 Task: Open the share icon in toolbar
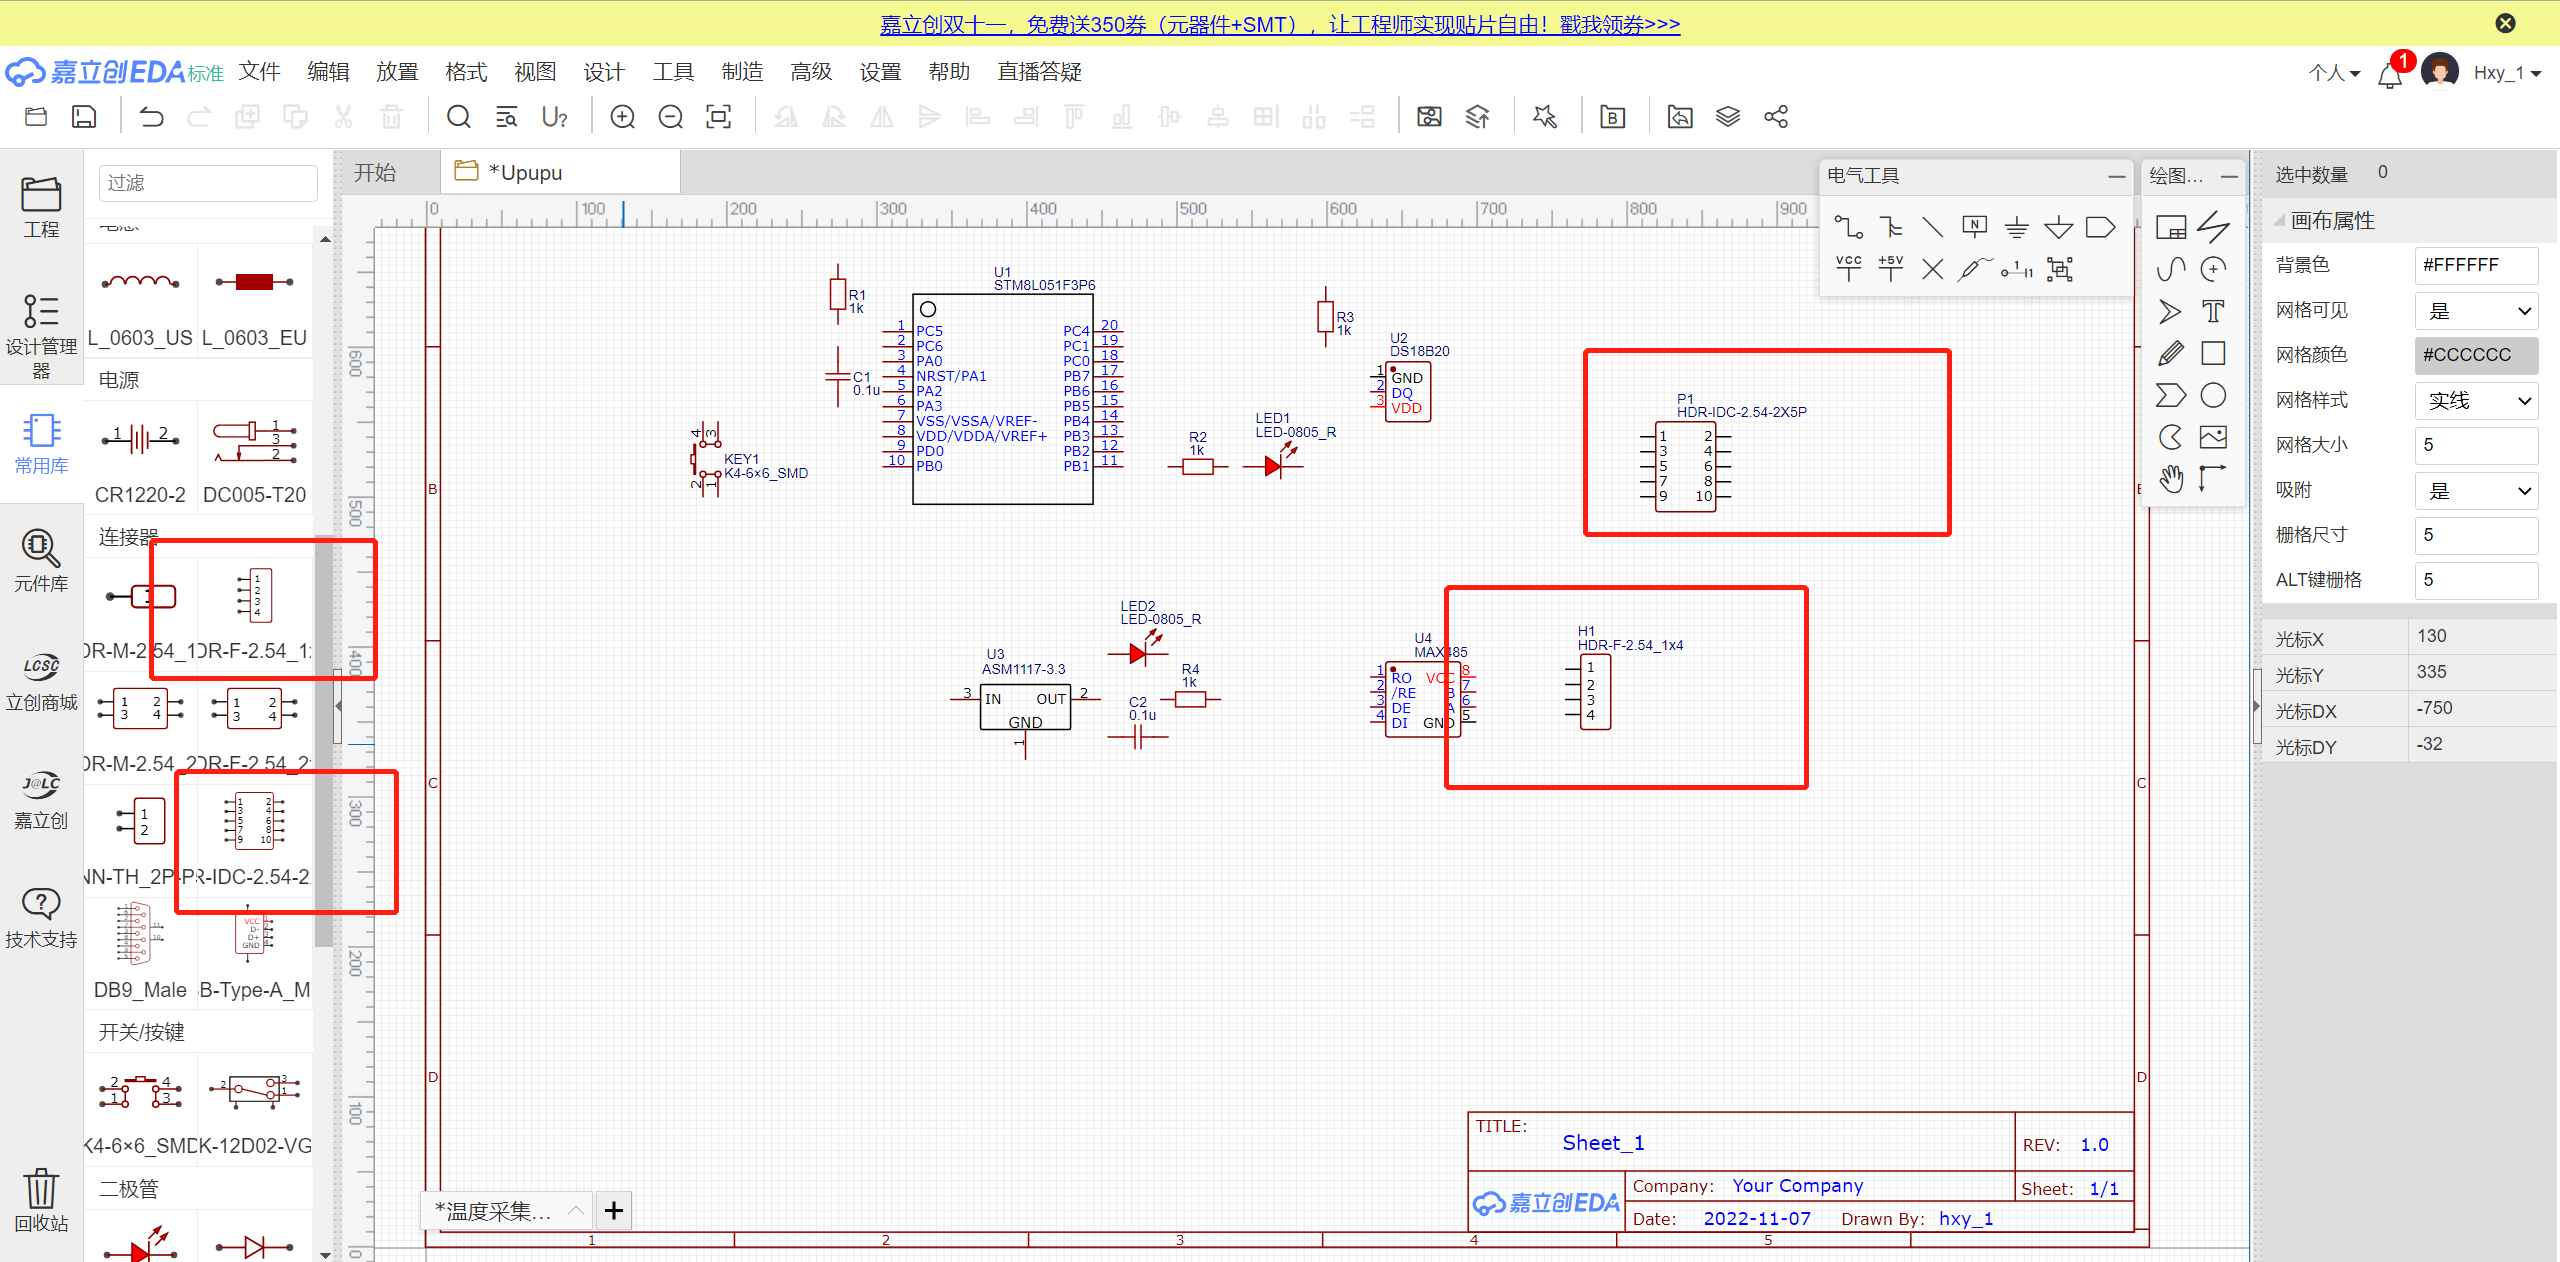pos(1776,117)
